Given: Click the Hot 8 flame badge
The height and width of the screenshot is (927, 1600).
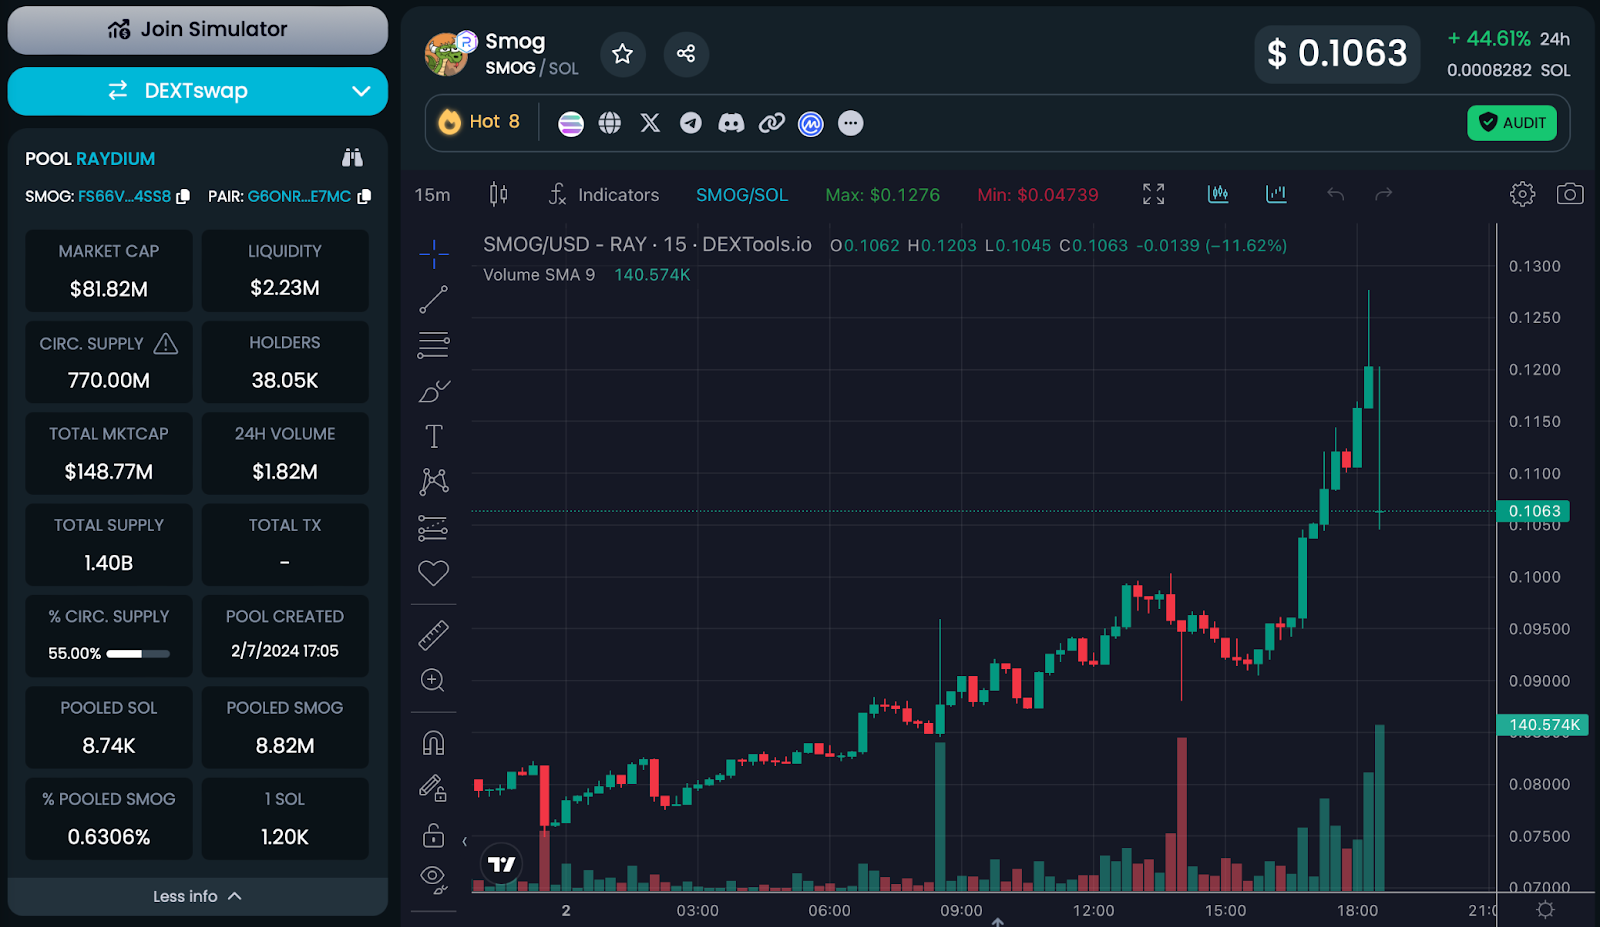Looking at the screenshot, I should (480, 122).
